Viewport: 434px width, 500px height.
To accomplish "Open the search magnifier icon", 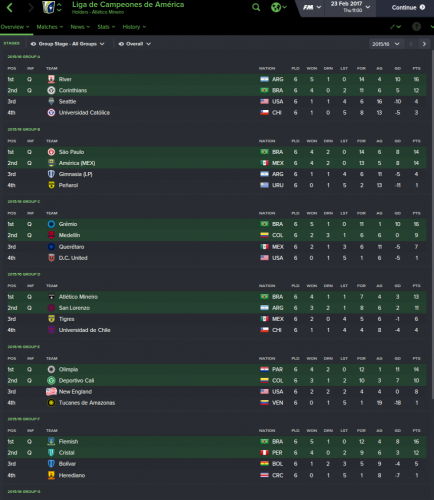I will point(256,7).
